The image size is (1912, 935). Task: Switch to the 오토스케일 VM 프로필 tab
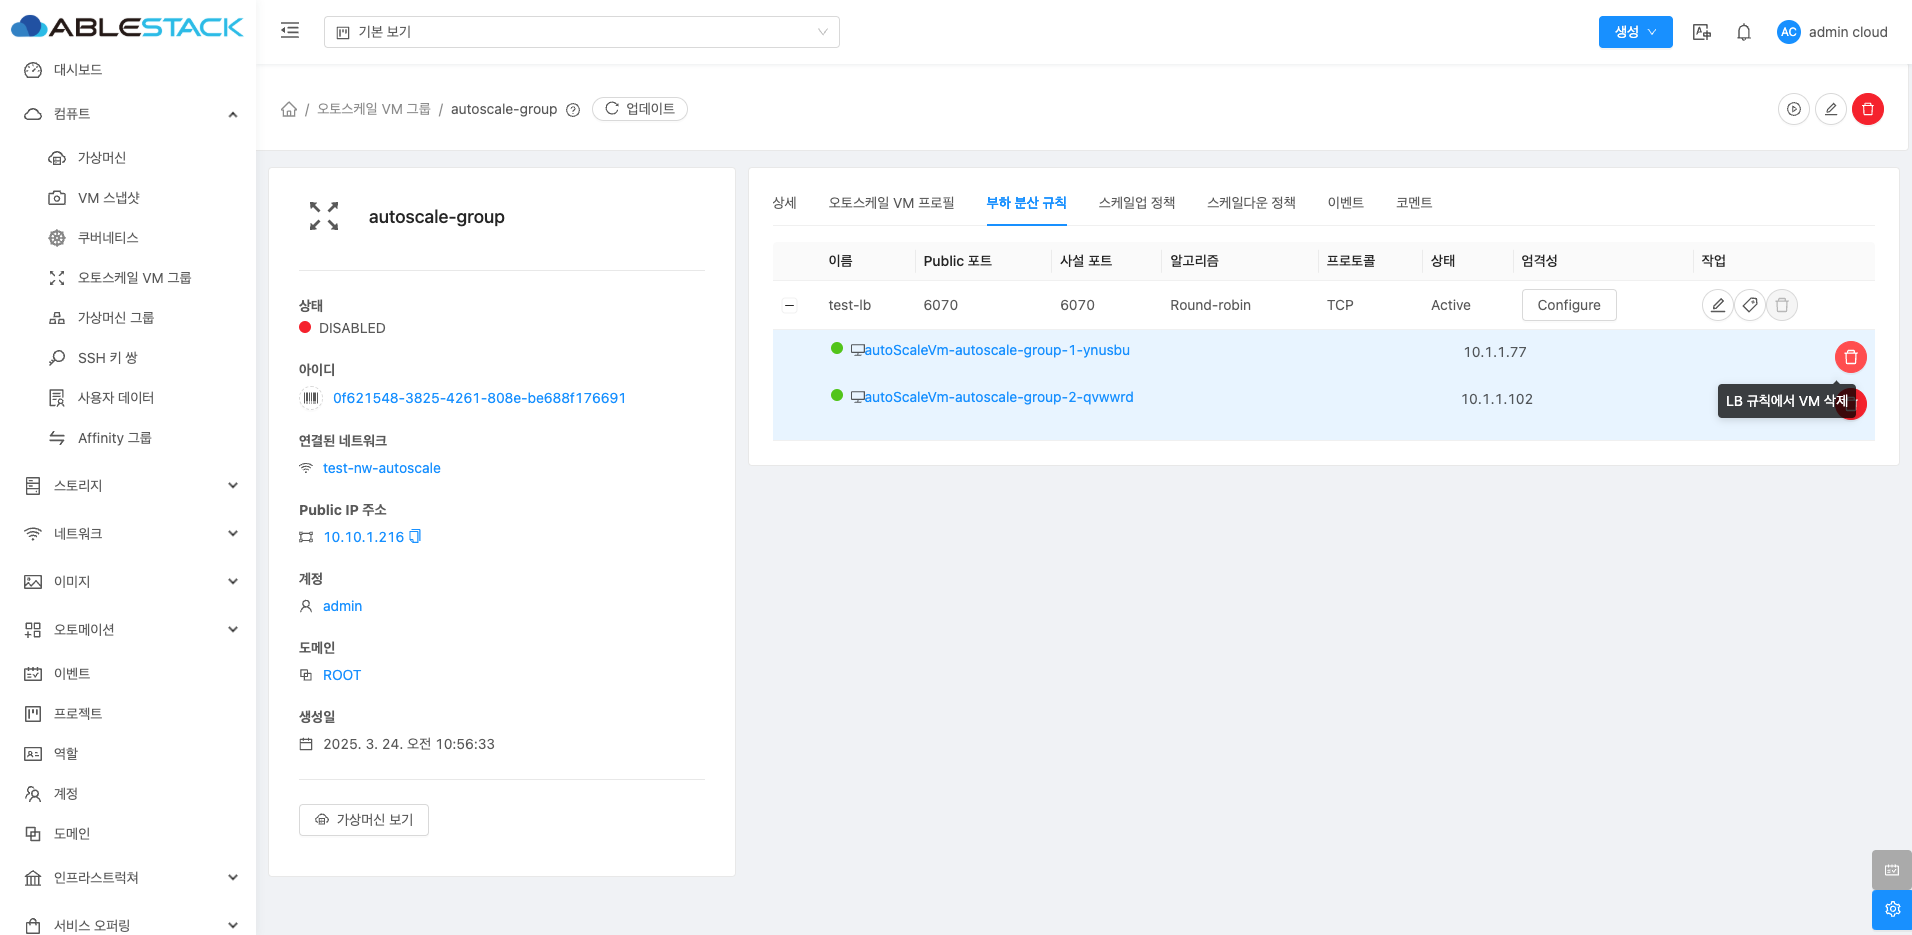pos(891,203)
